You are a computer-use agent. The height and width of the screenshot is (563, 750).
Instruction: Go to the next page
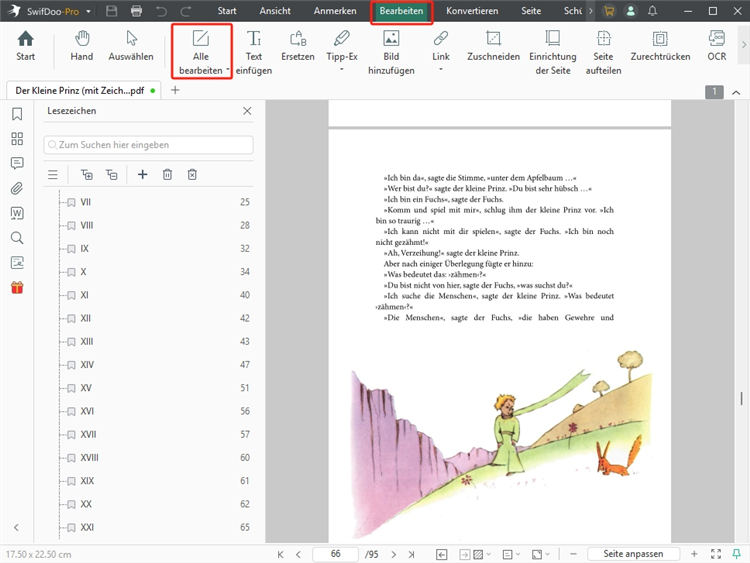tap(394, 554)
